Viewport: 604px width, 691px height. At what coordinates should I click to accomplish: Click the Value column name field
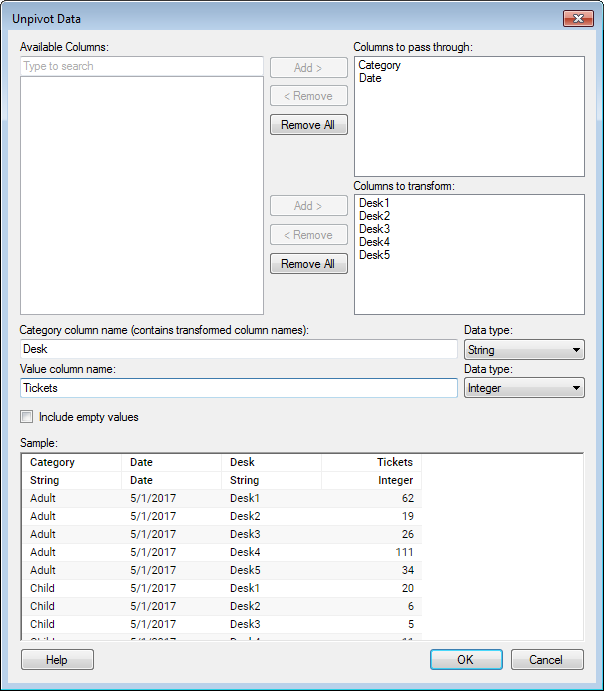[238, 388]
